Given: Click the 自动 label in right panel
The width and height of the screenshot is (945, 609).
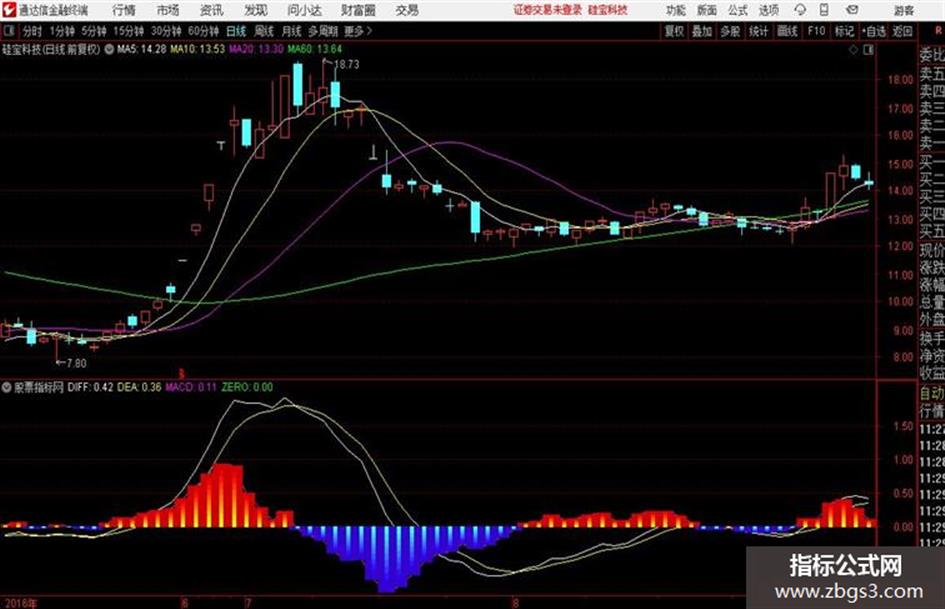Looking at the screenshot, I should (932, 393).
